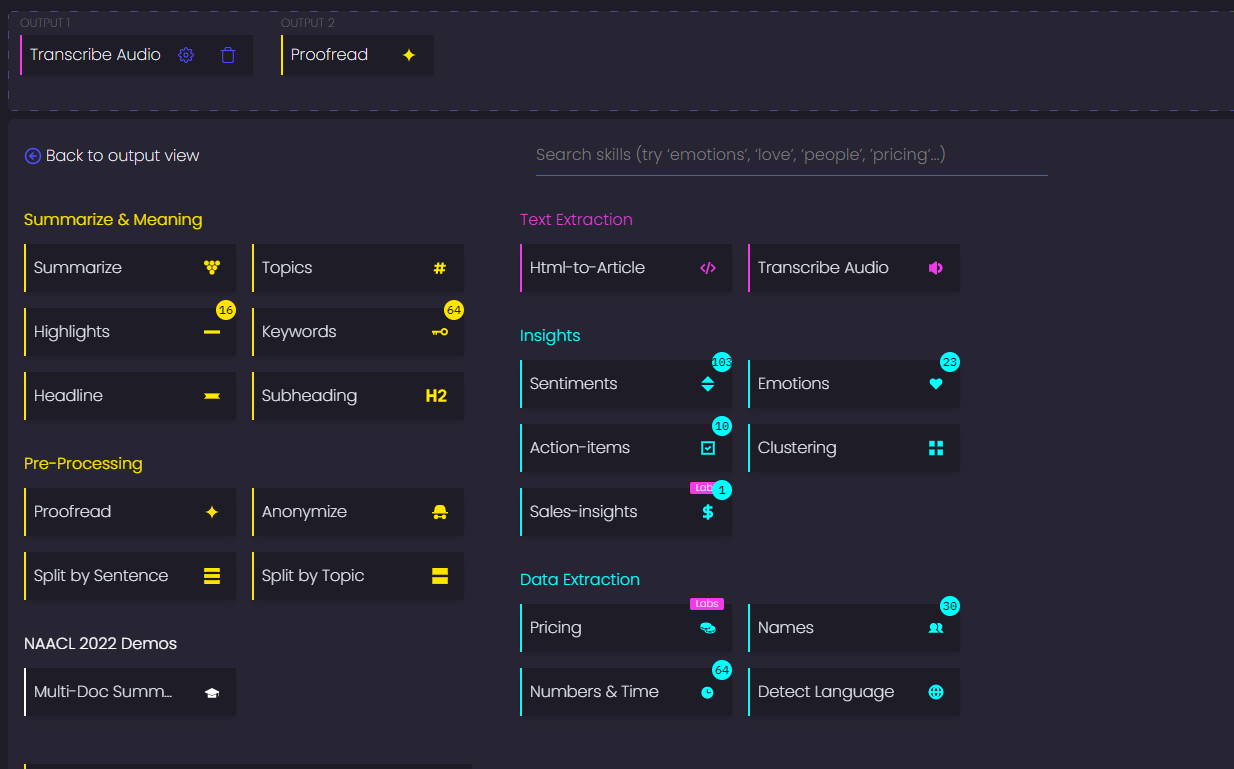Click the 23 count badge on Emotions
This screenshot has width=1234, height=769.
pyautogui.click(x=950, y=362)
